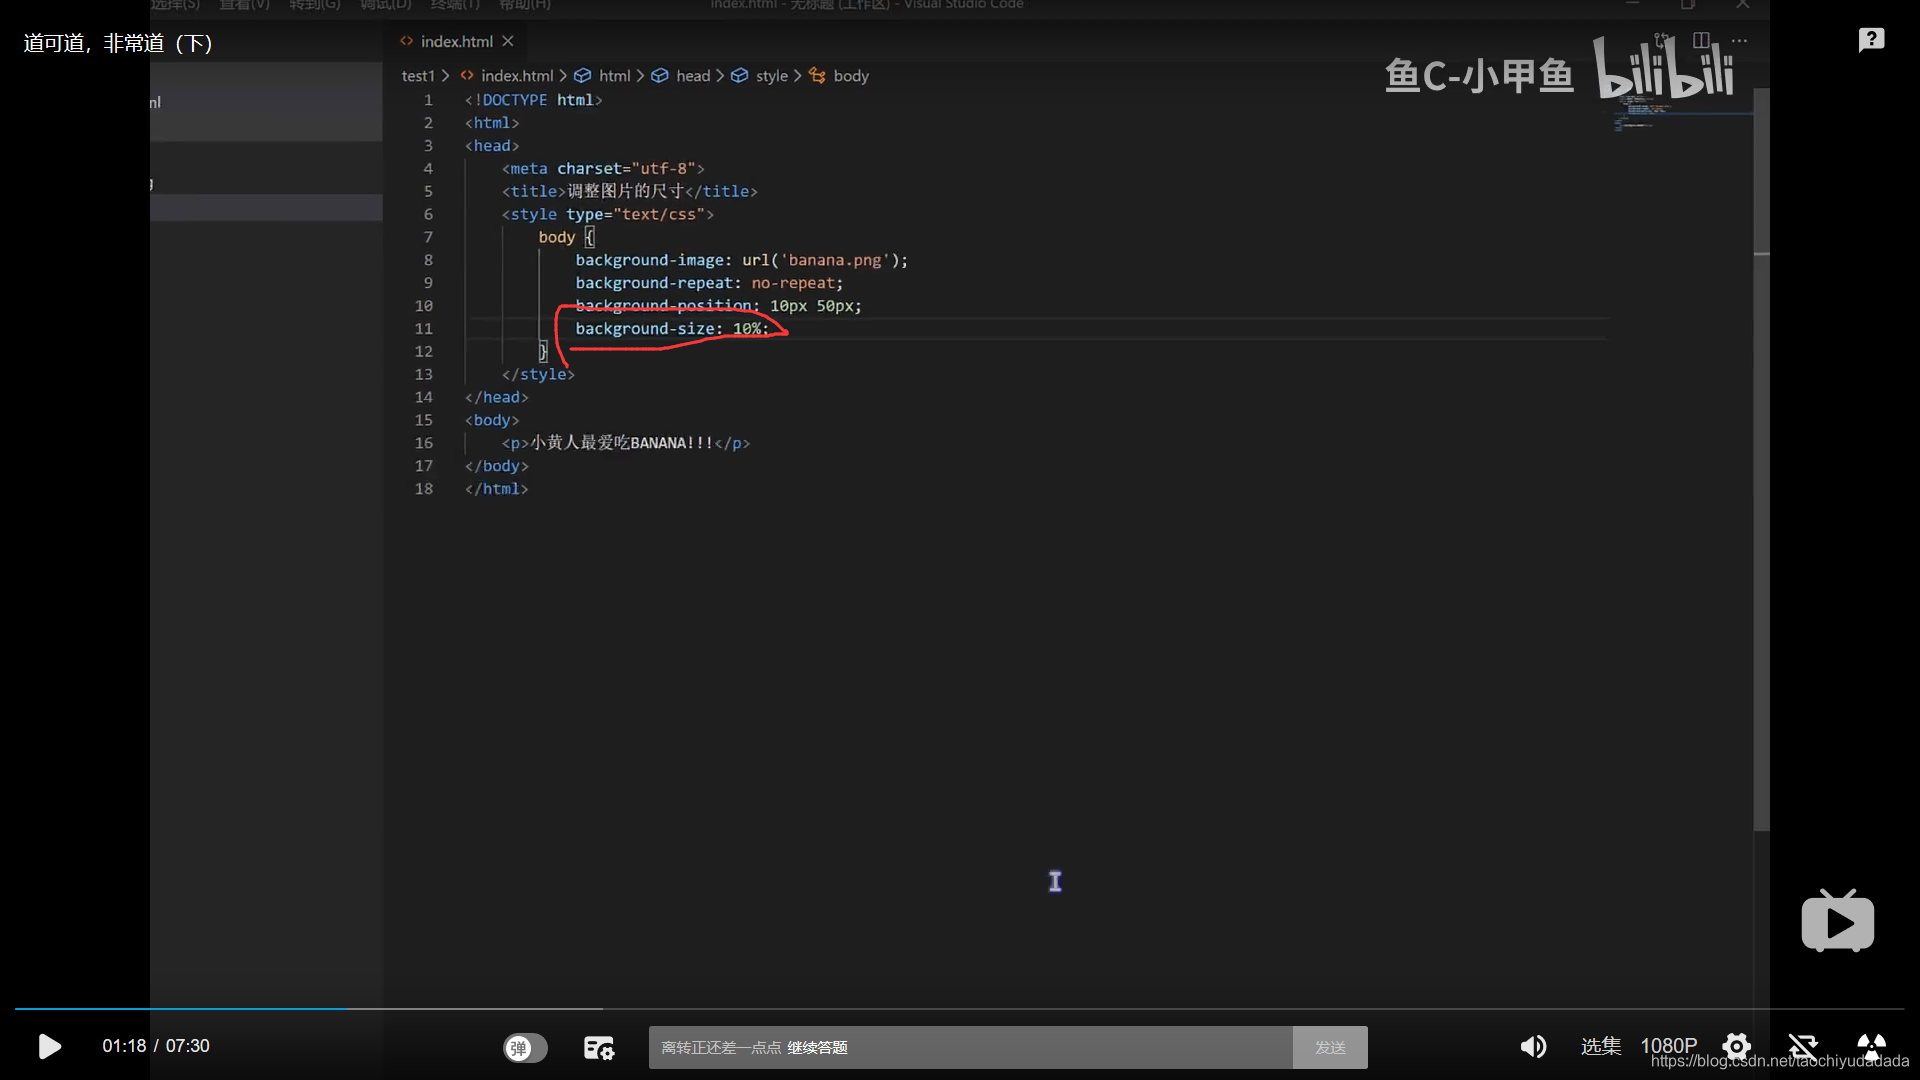The height and width of the screenshot is (1080, 1920).
Task: Open danmaku display settings icon
Action: 598,1047
